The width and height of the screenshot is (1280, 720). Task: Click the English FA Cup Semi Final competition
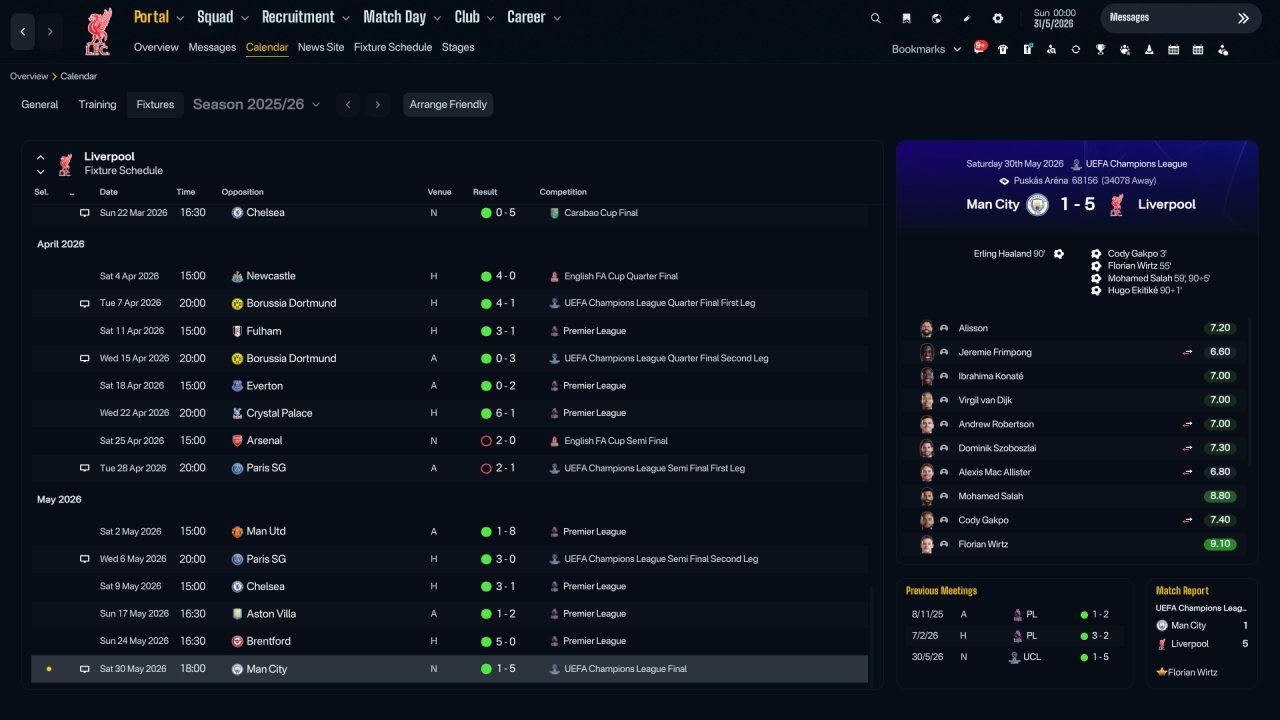[x=616, y=441]
